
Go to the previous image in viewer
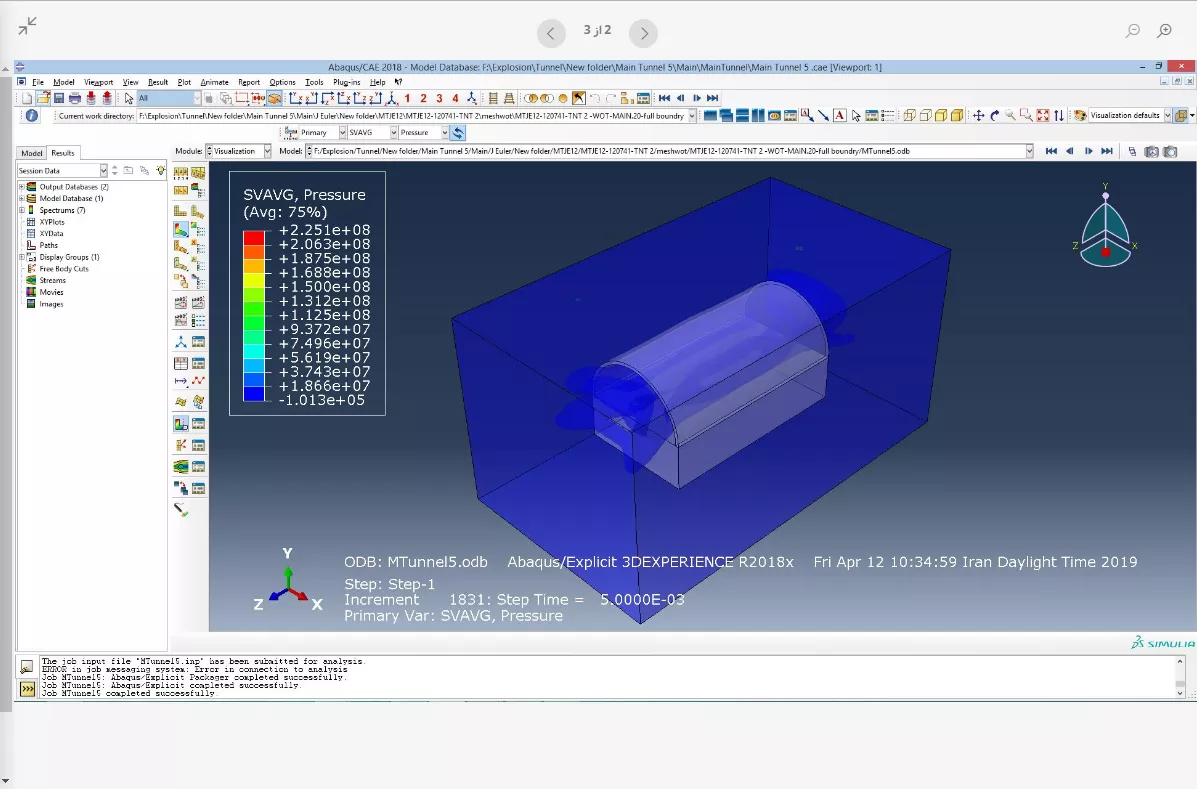coord(551,33)
